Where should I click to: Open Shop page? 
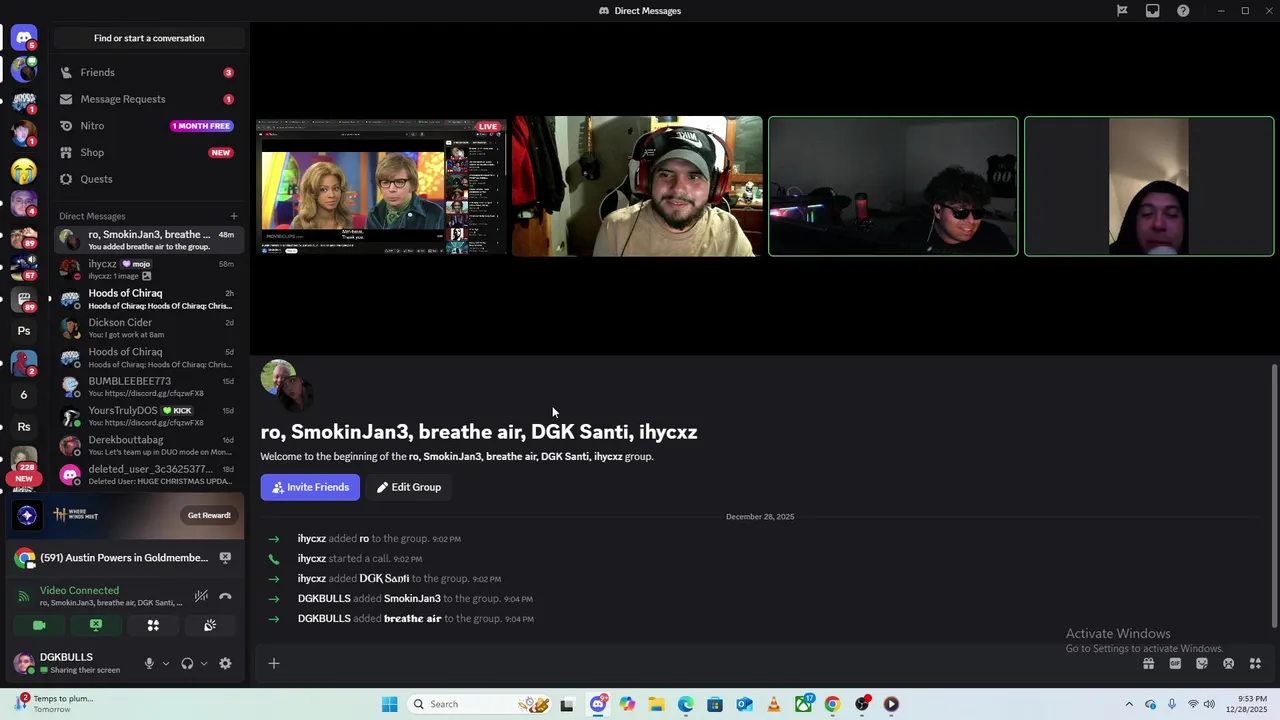pyautogui.click(x=148, y=152)
